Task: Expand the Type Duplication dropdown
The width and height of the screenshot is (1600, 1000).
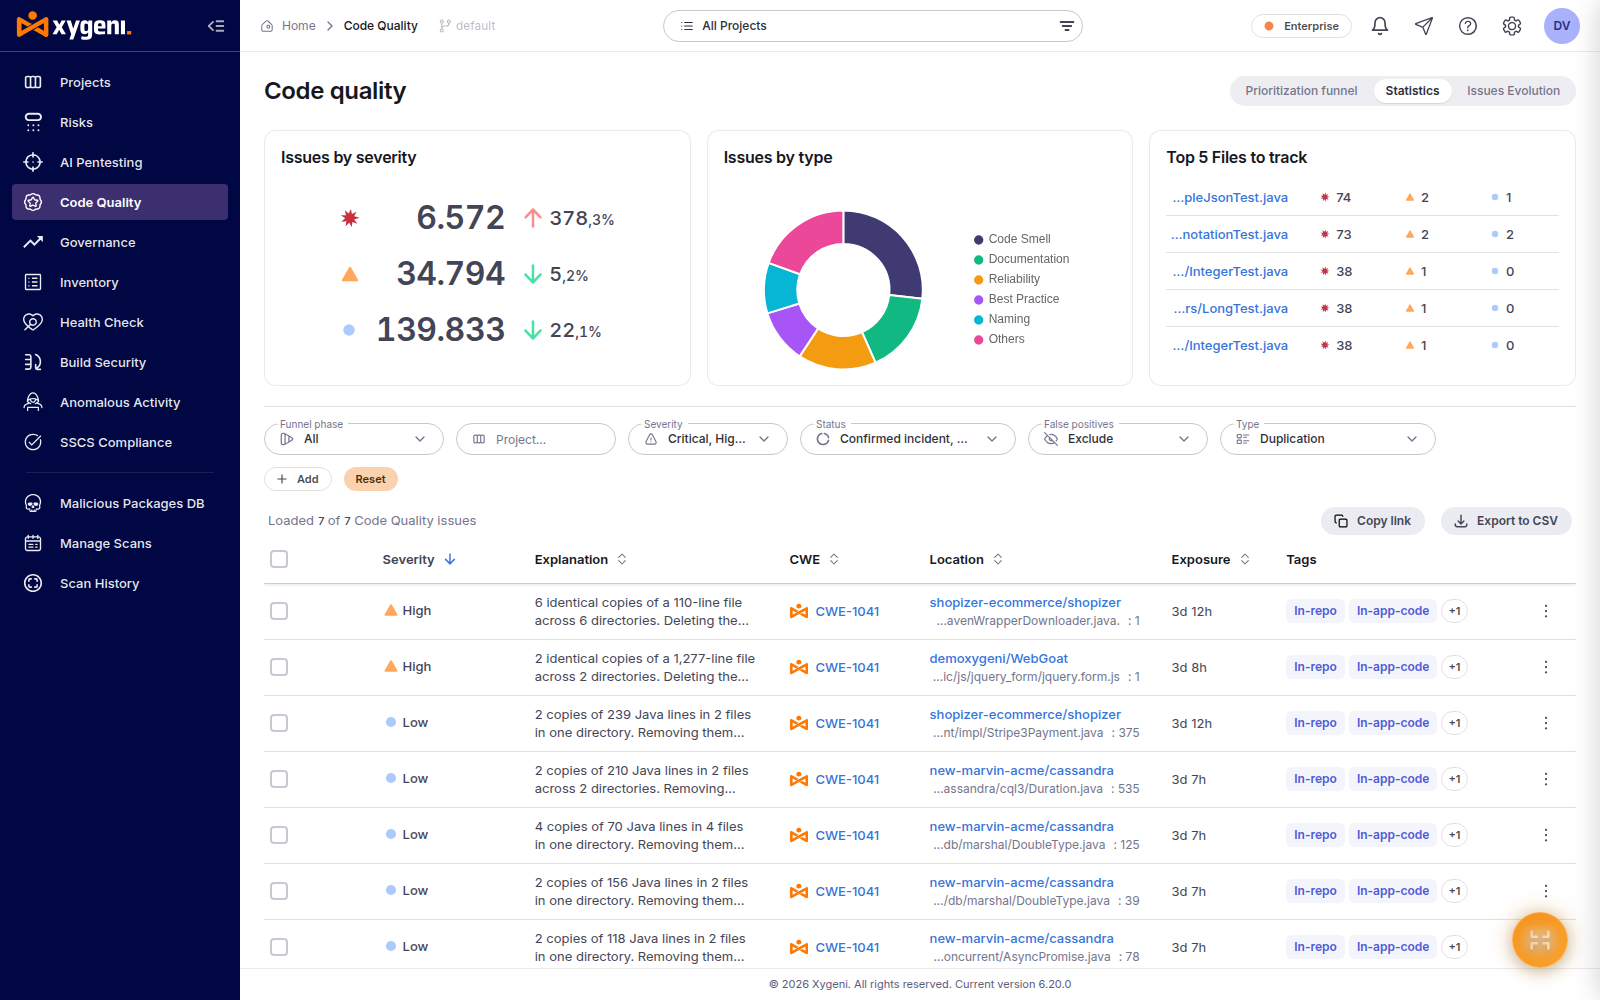Action: pos(1328,439)
